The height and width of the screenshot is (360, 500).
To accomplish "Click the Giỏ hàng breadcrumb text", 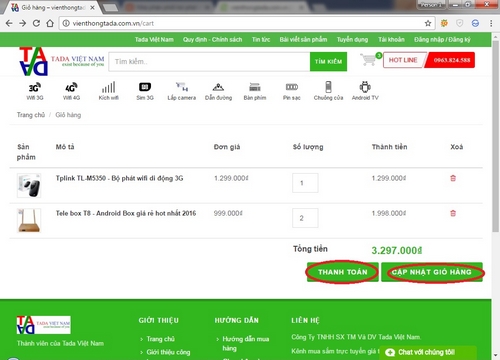I will pos(68,115).
